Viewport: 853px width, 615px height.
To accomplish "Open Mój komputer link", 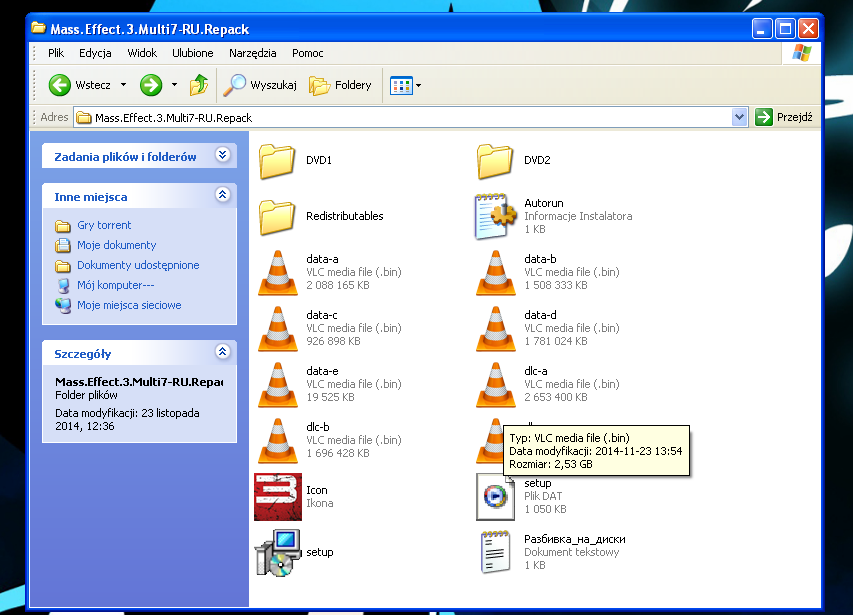I will (x=115, y=285).
